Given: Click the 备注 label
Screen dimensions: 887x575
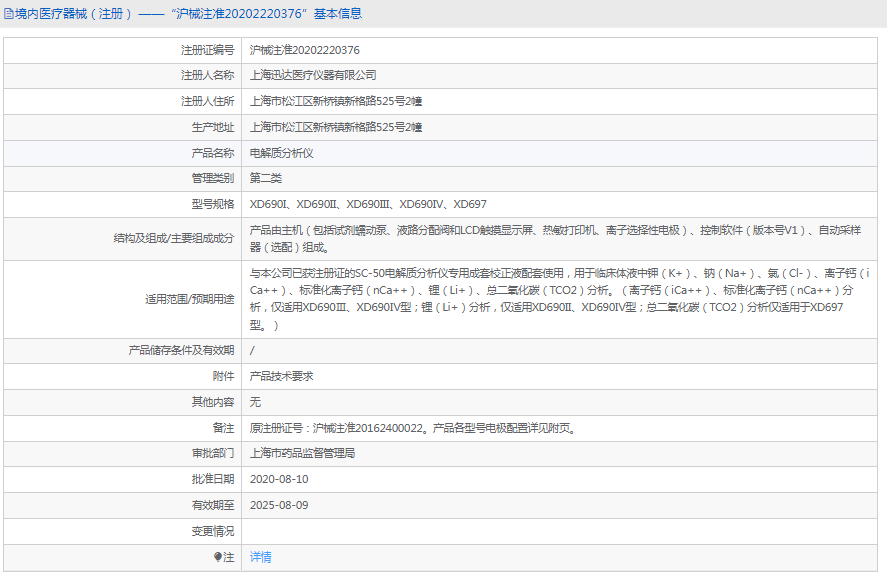Looking at the screenshot, I should pyautogui.click(x=223, y=428).
